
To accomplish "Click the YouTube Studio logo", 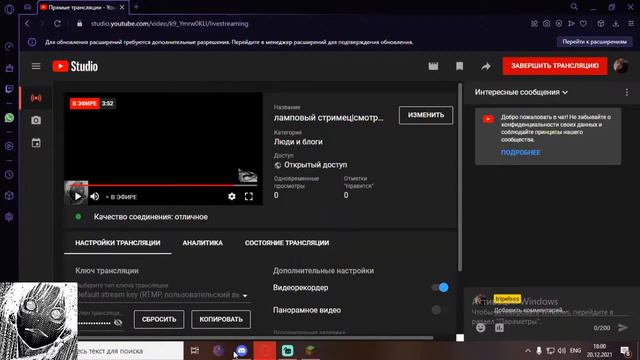I will click(x=75, y=66).
